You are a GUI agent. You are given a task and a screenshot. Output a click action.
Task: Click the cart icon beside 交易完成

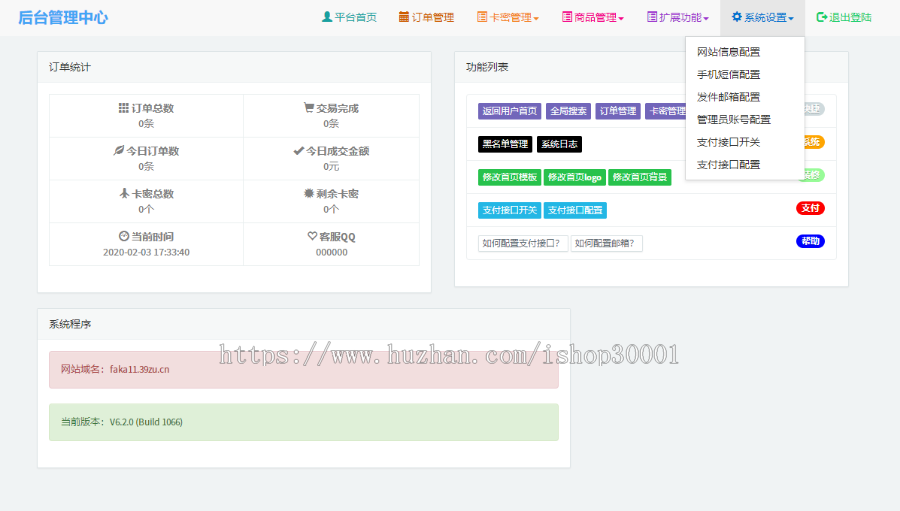pyautogui.click(x=309, y=108)
